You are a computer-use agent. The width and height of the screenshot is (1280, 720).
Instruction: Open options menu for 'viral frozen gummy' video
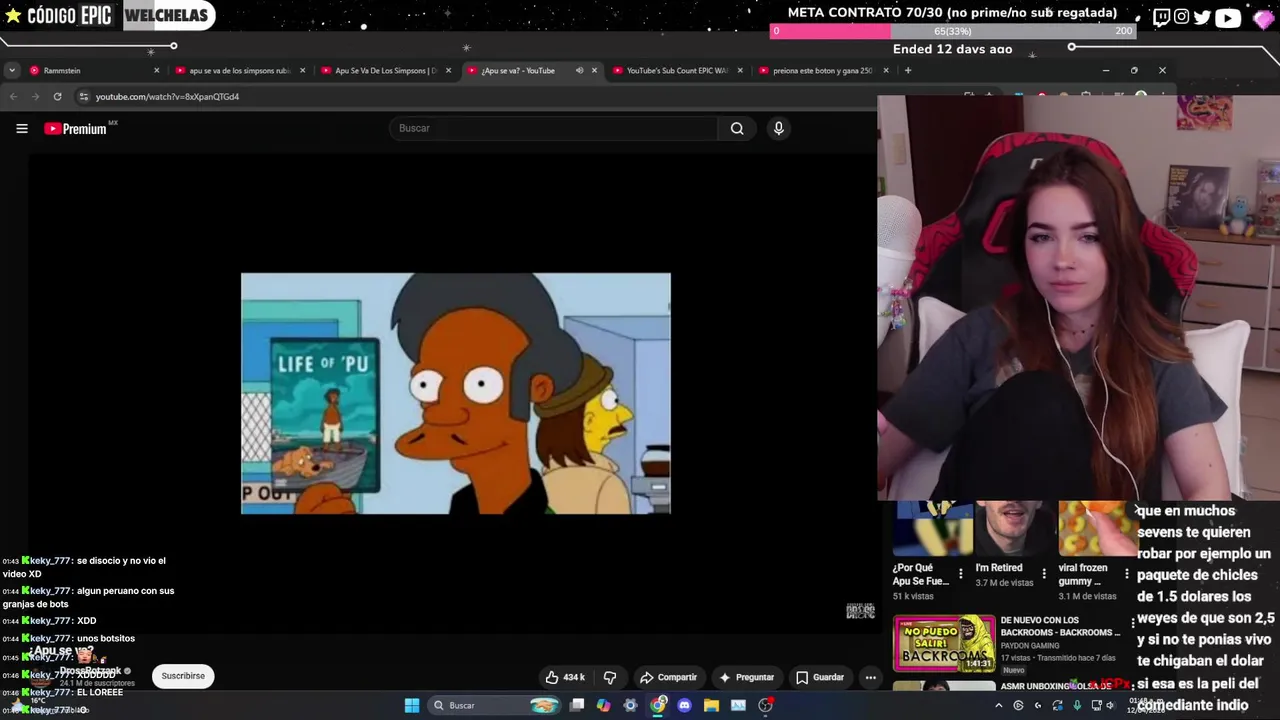point(1127,574)
